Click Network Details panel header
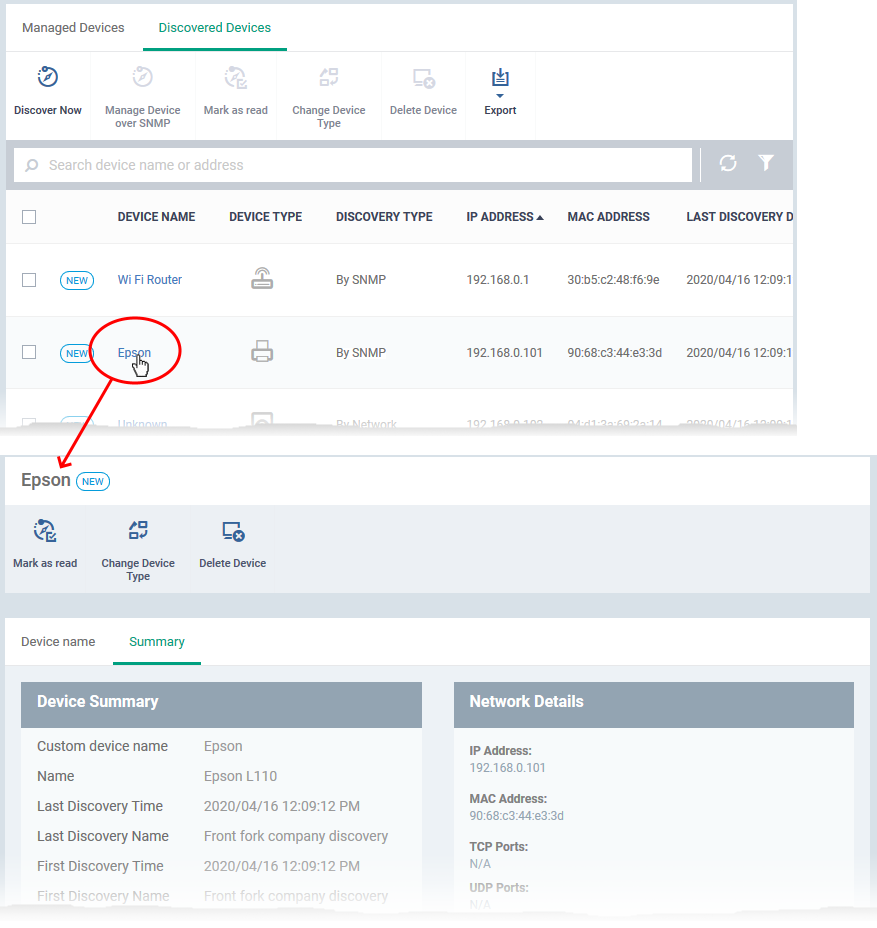Screen dimensions: 877x928 (654, 704)
